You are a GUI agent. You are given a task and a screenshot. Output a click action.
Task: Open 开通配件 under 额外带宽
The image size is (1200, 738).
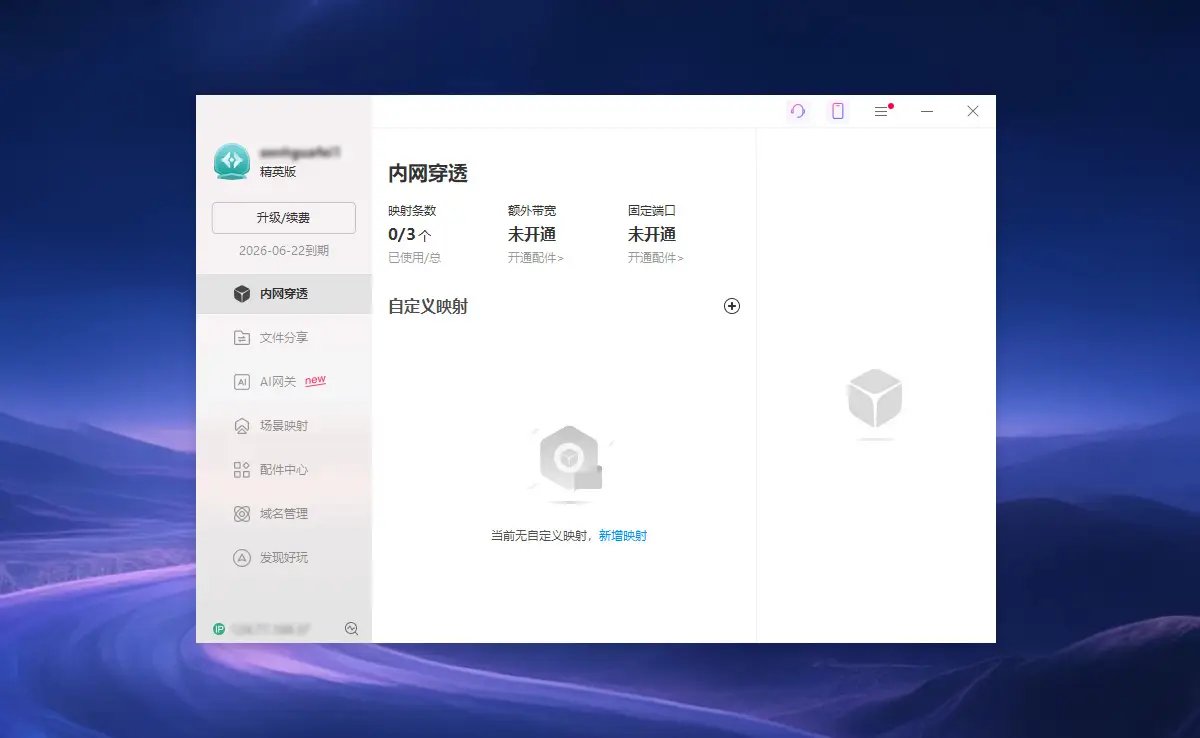point(537,257)
